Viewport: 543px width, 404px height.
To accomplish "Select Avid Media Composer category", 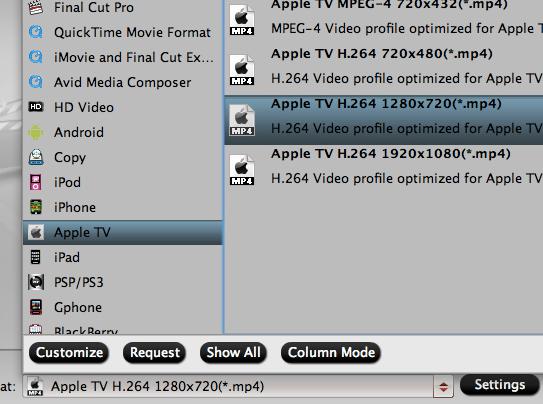I will [x=122, y=82].
